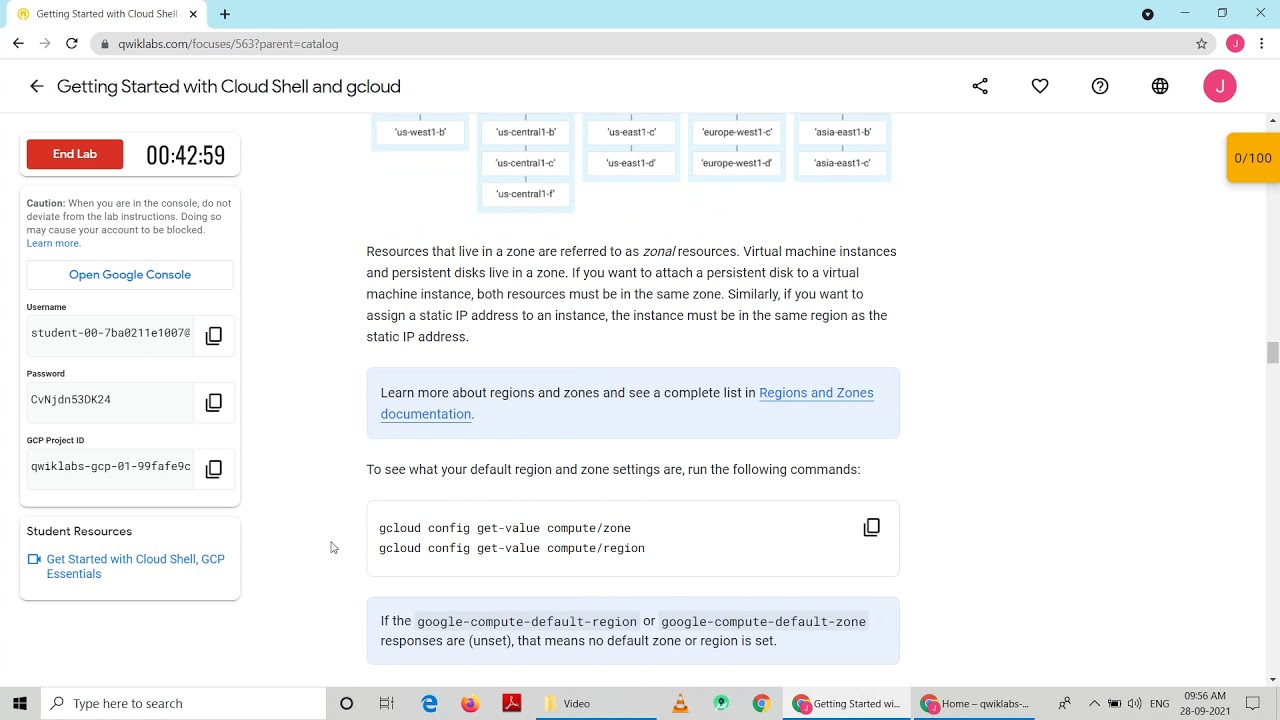Click the Windows taskbar search box

pos(183,703)
